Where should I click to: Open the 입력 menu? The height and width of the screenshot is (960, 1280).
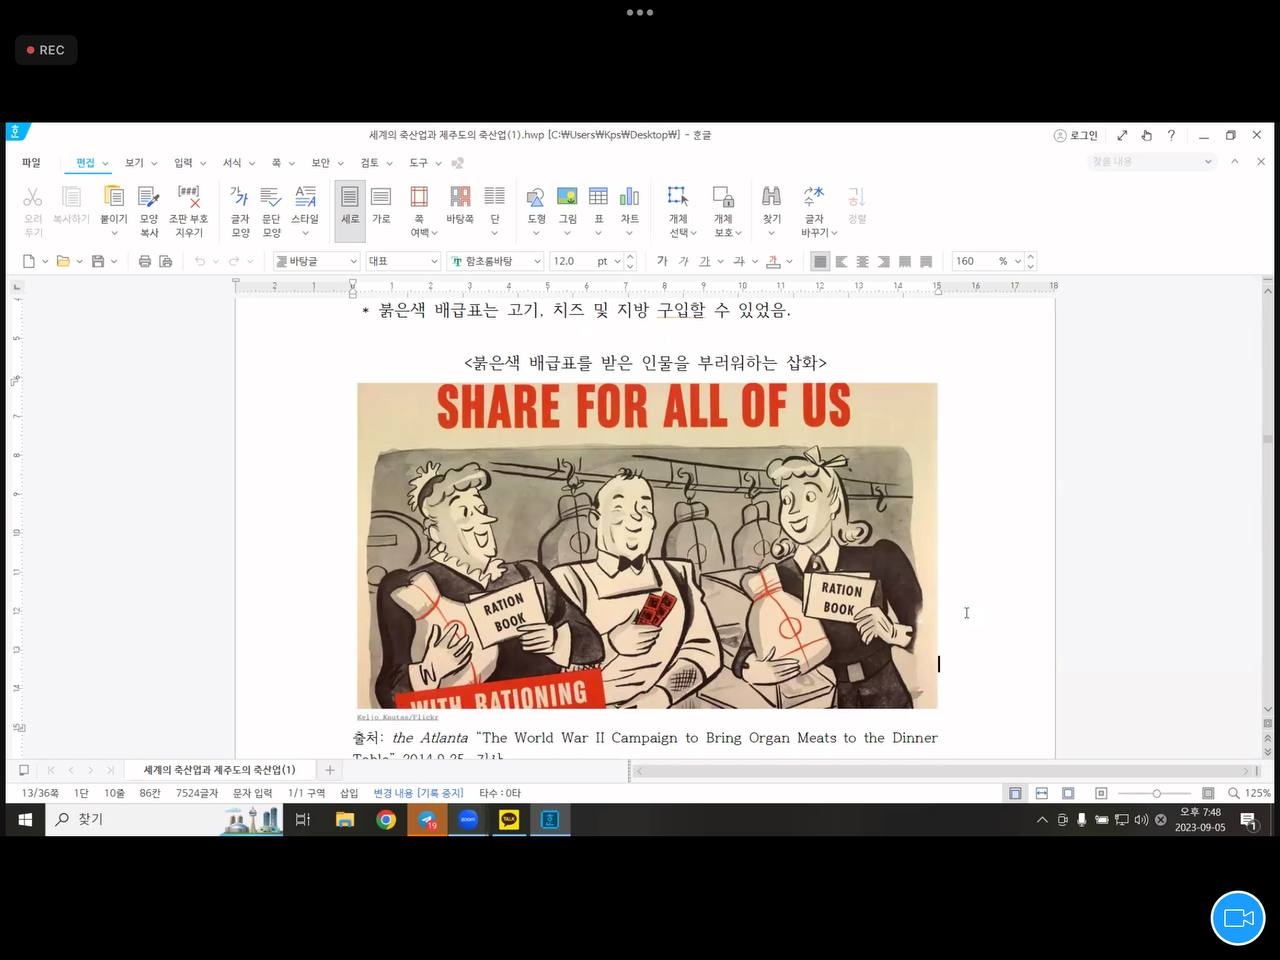pos(183,163)
